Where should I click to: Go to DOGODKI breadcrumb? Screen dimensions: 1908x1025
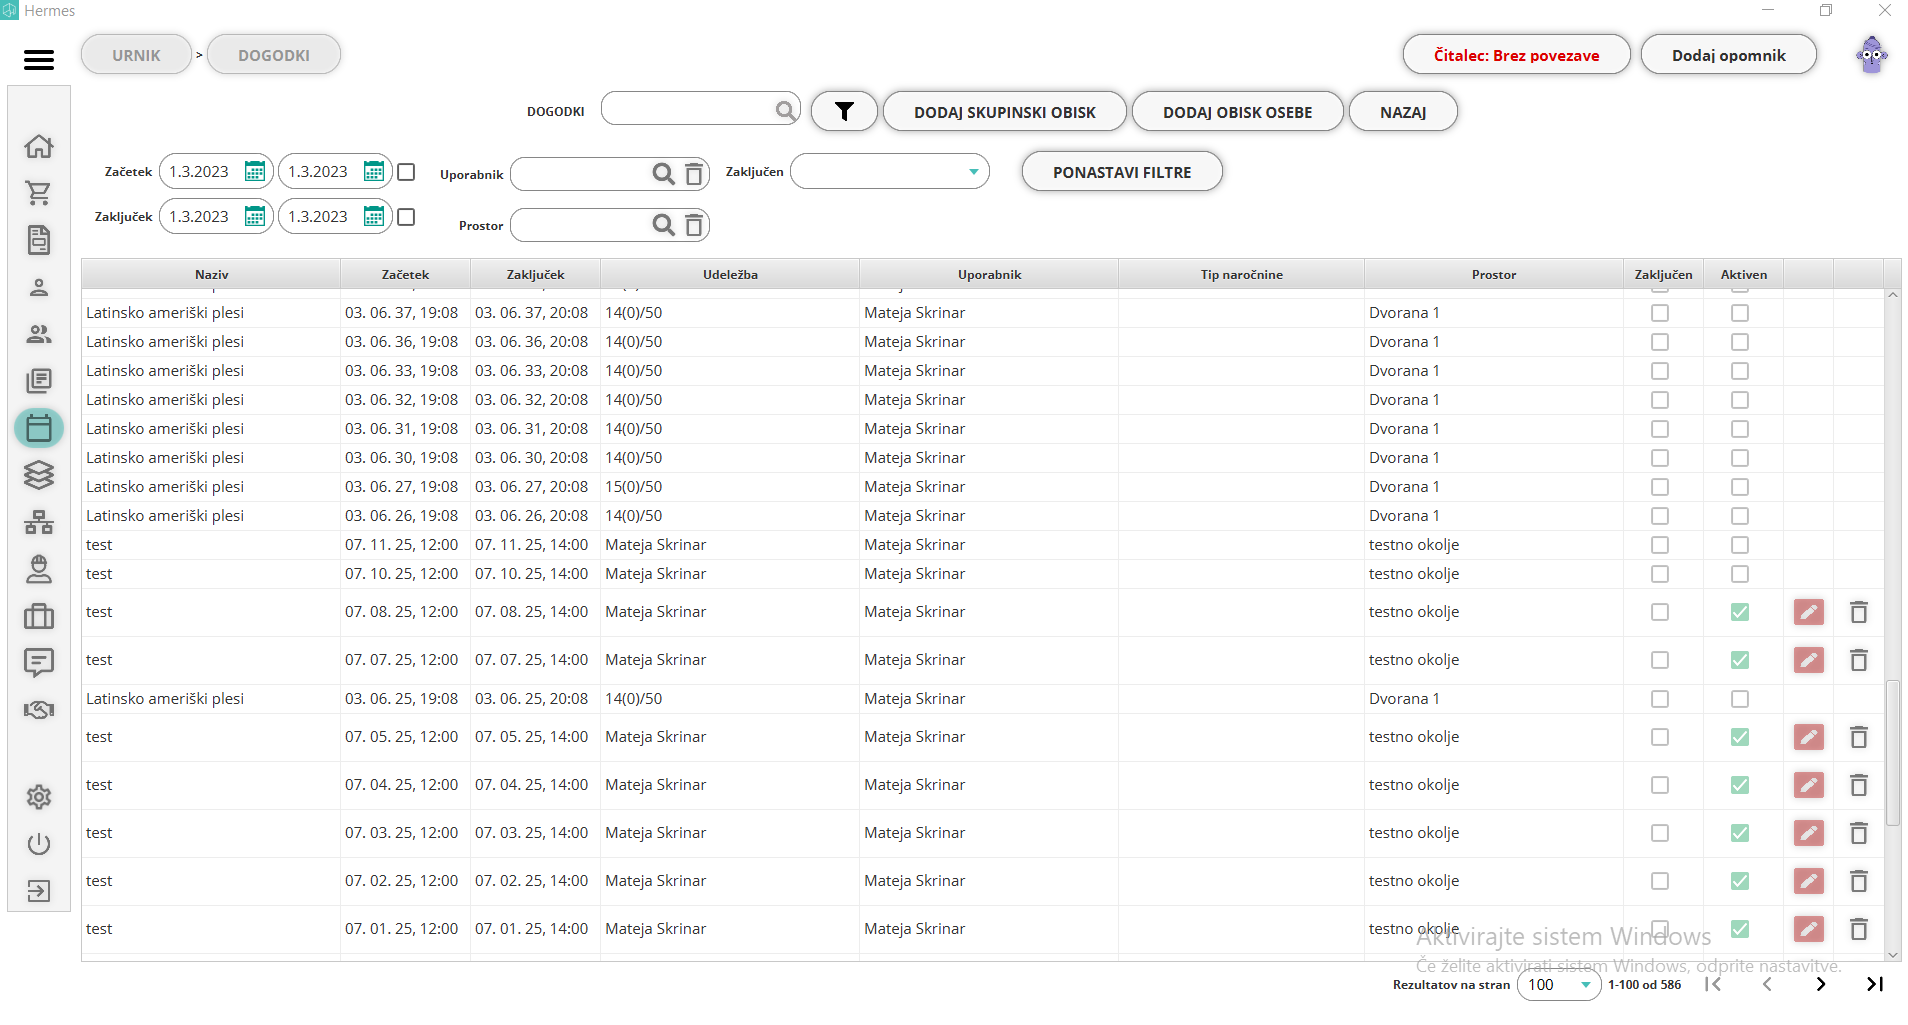pos(274,55)
